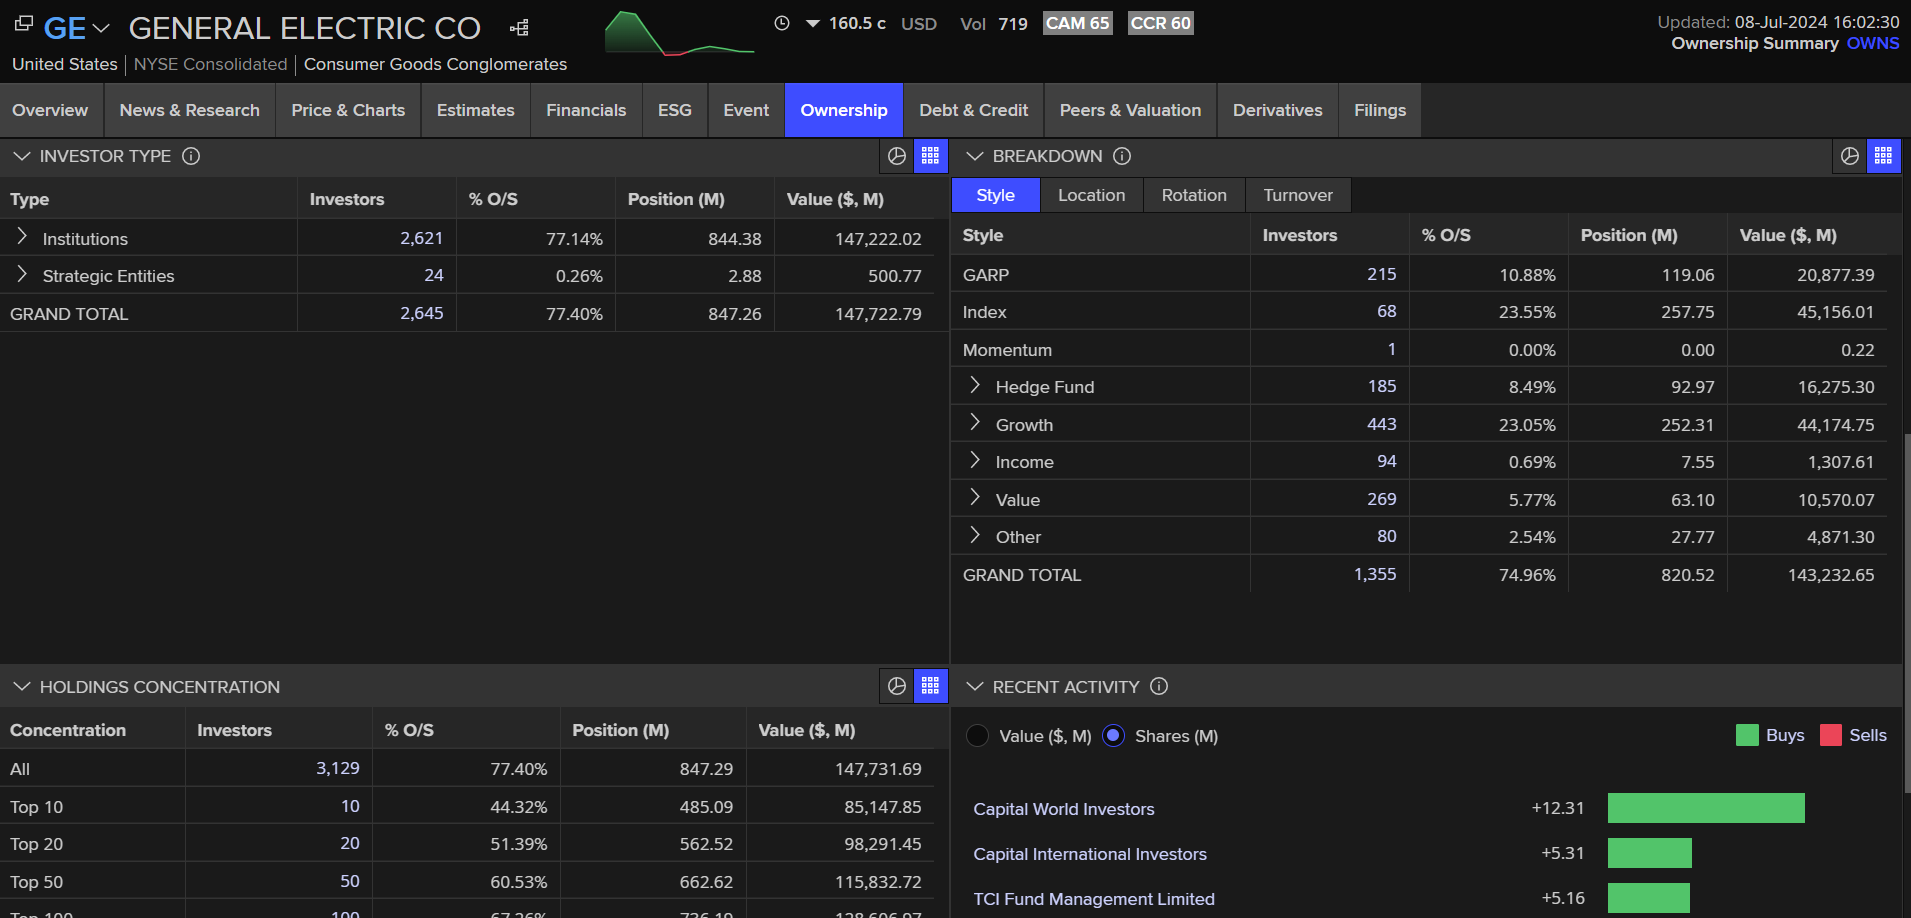The height and width of the screenshot is (918, 1911).
Task: Select the Rotation breakdown tab
Action: point(1194,195)
